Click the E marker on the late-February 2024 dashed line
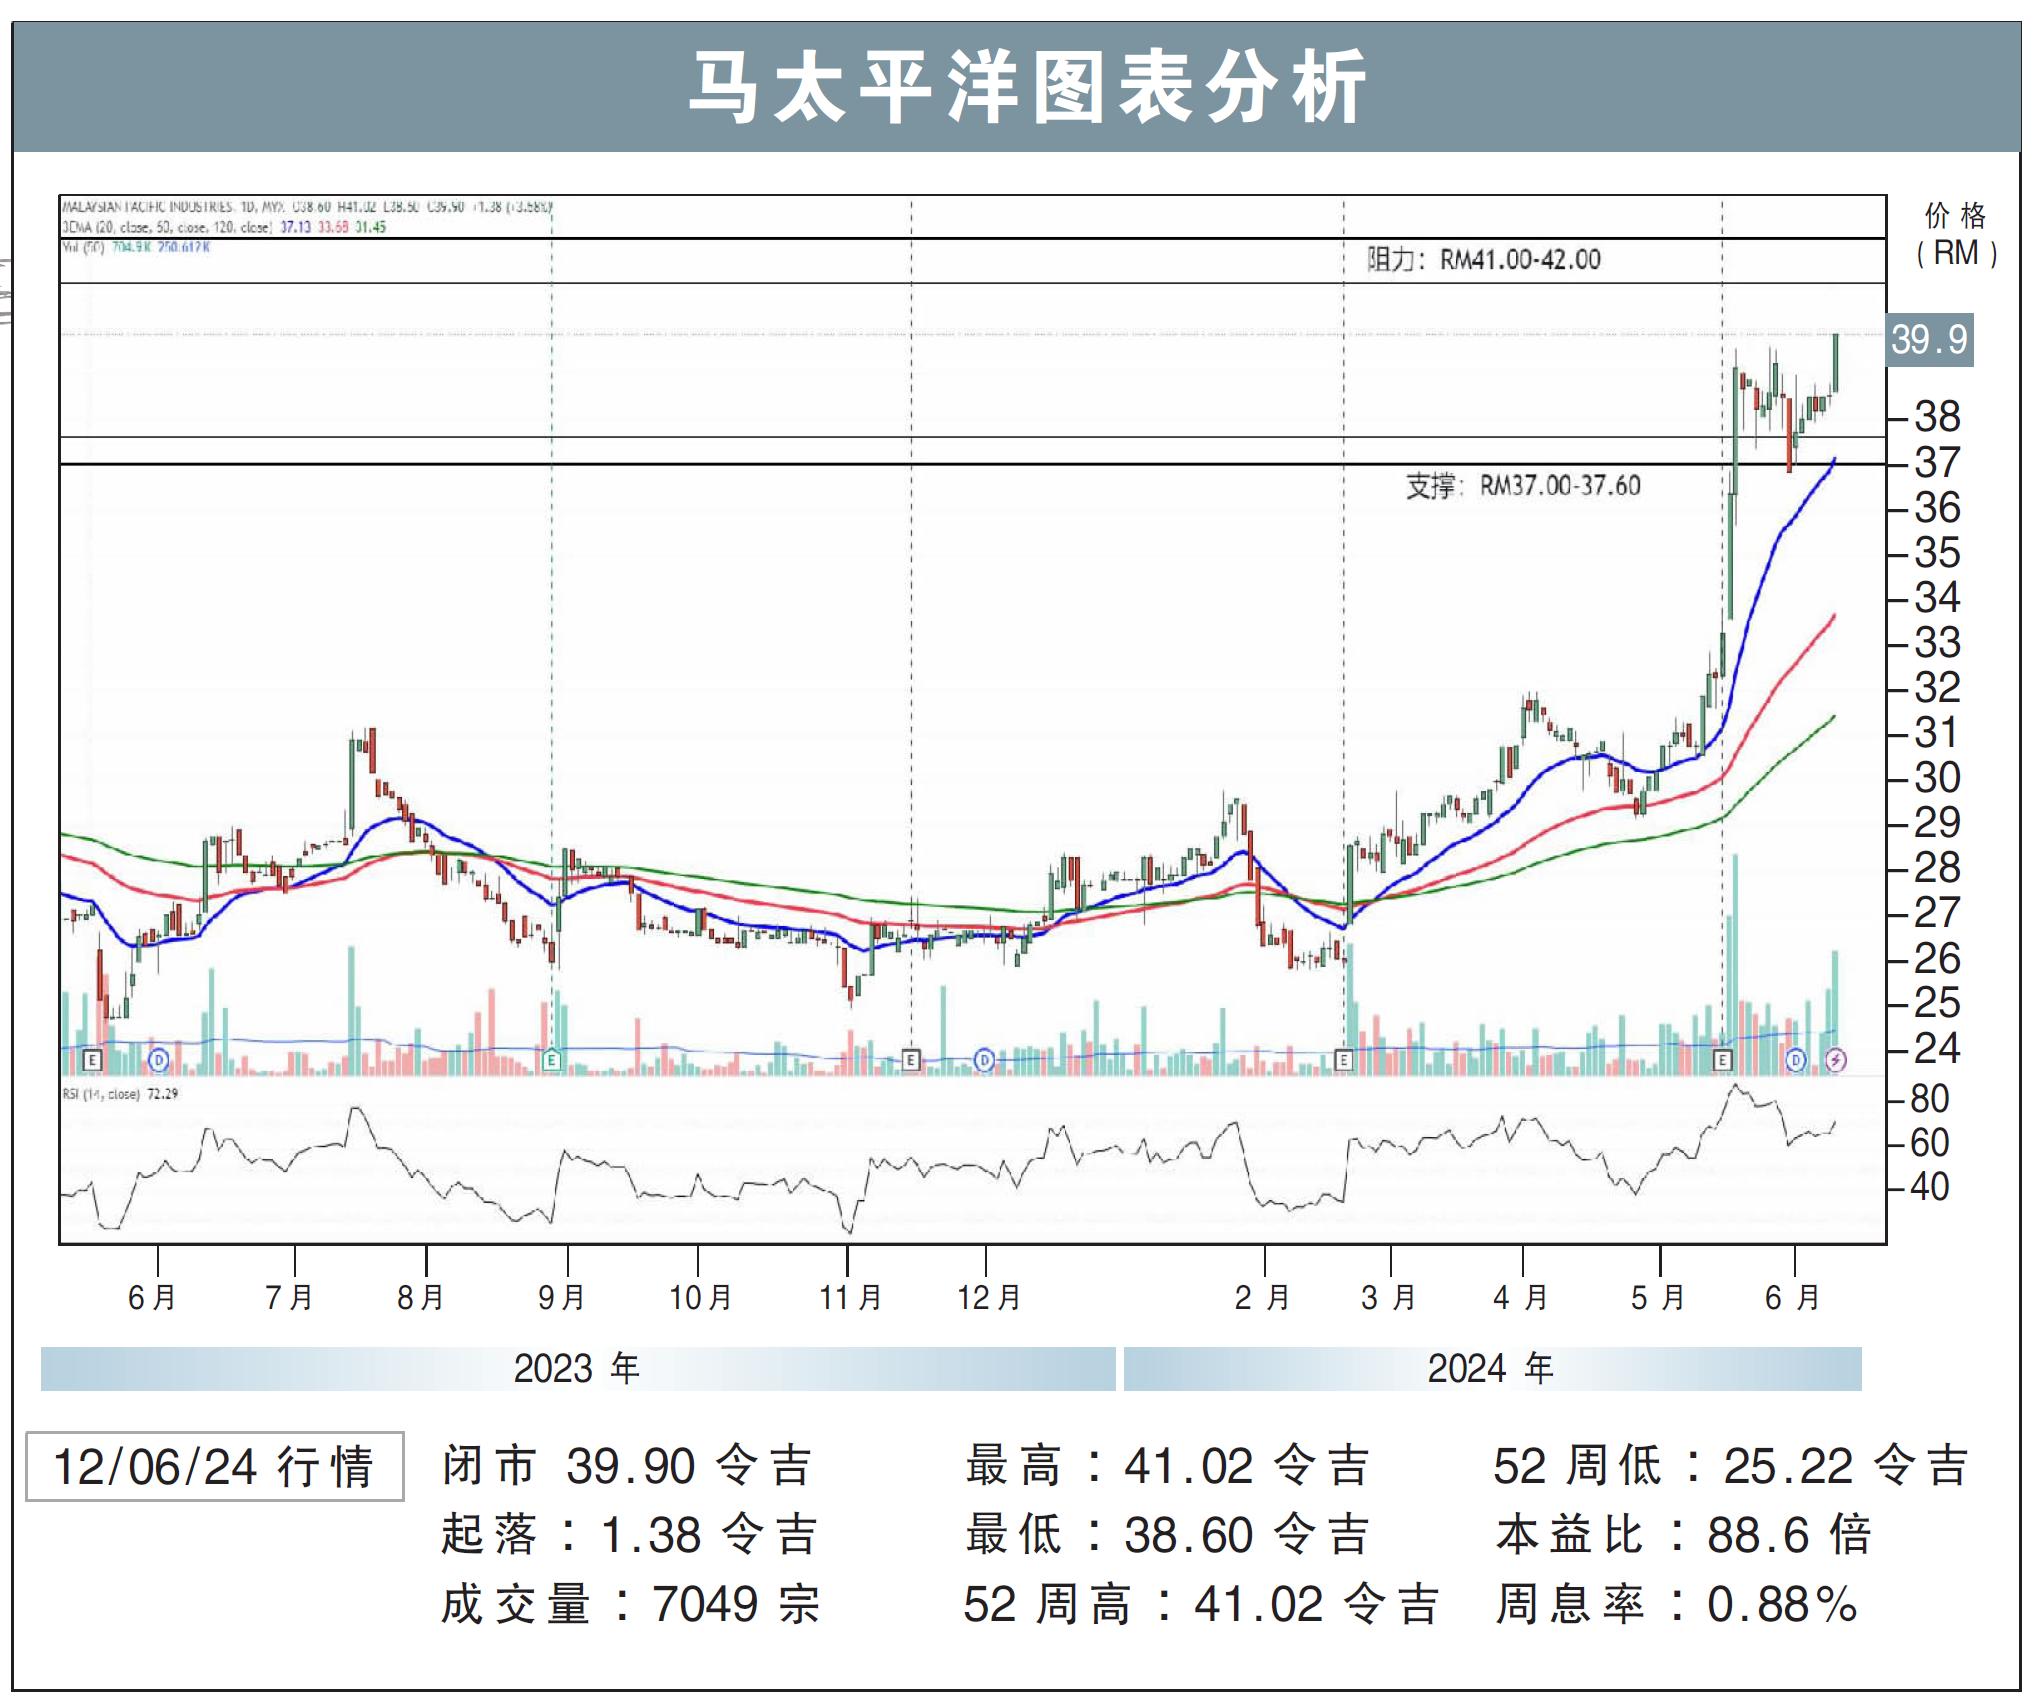Viewport: 2037px width, 1706px height. tap(1344, 1059)
